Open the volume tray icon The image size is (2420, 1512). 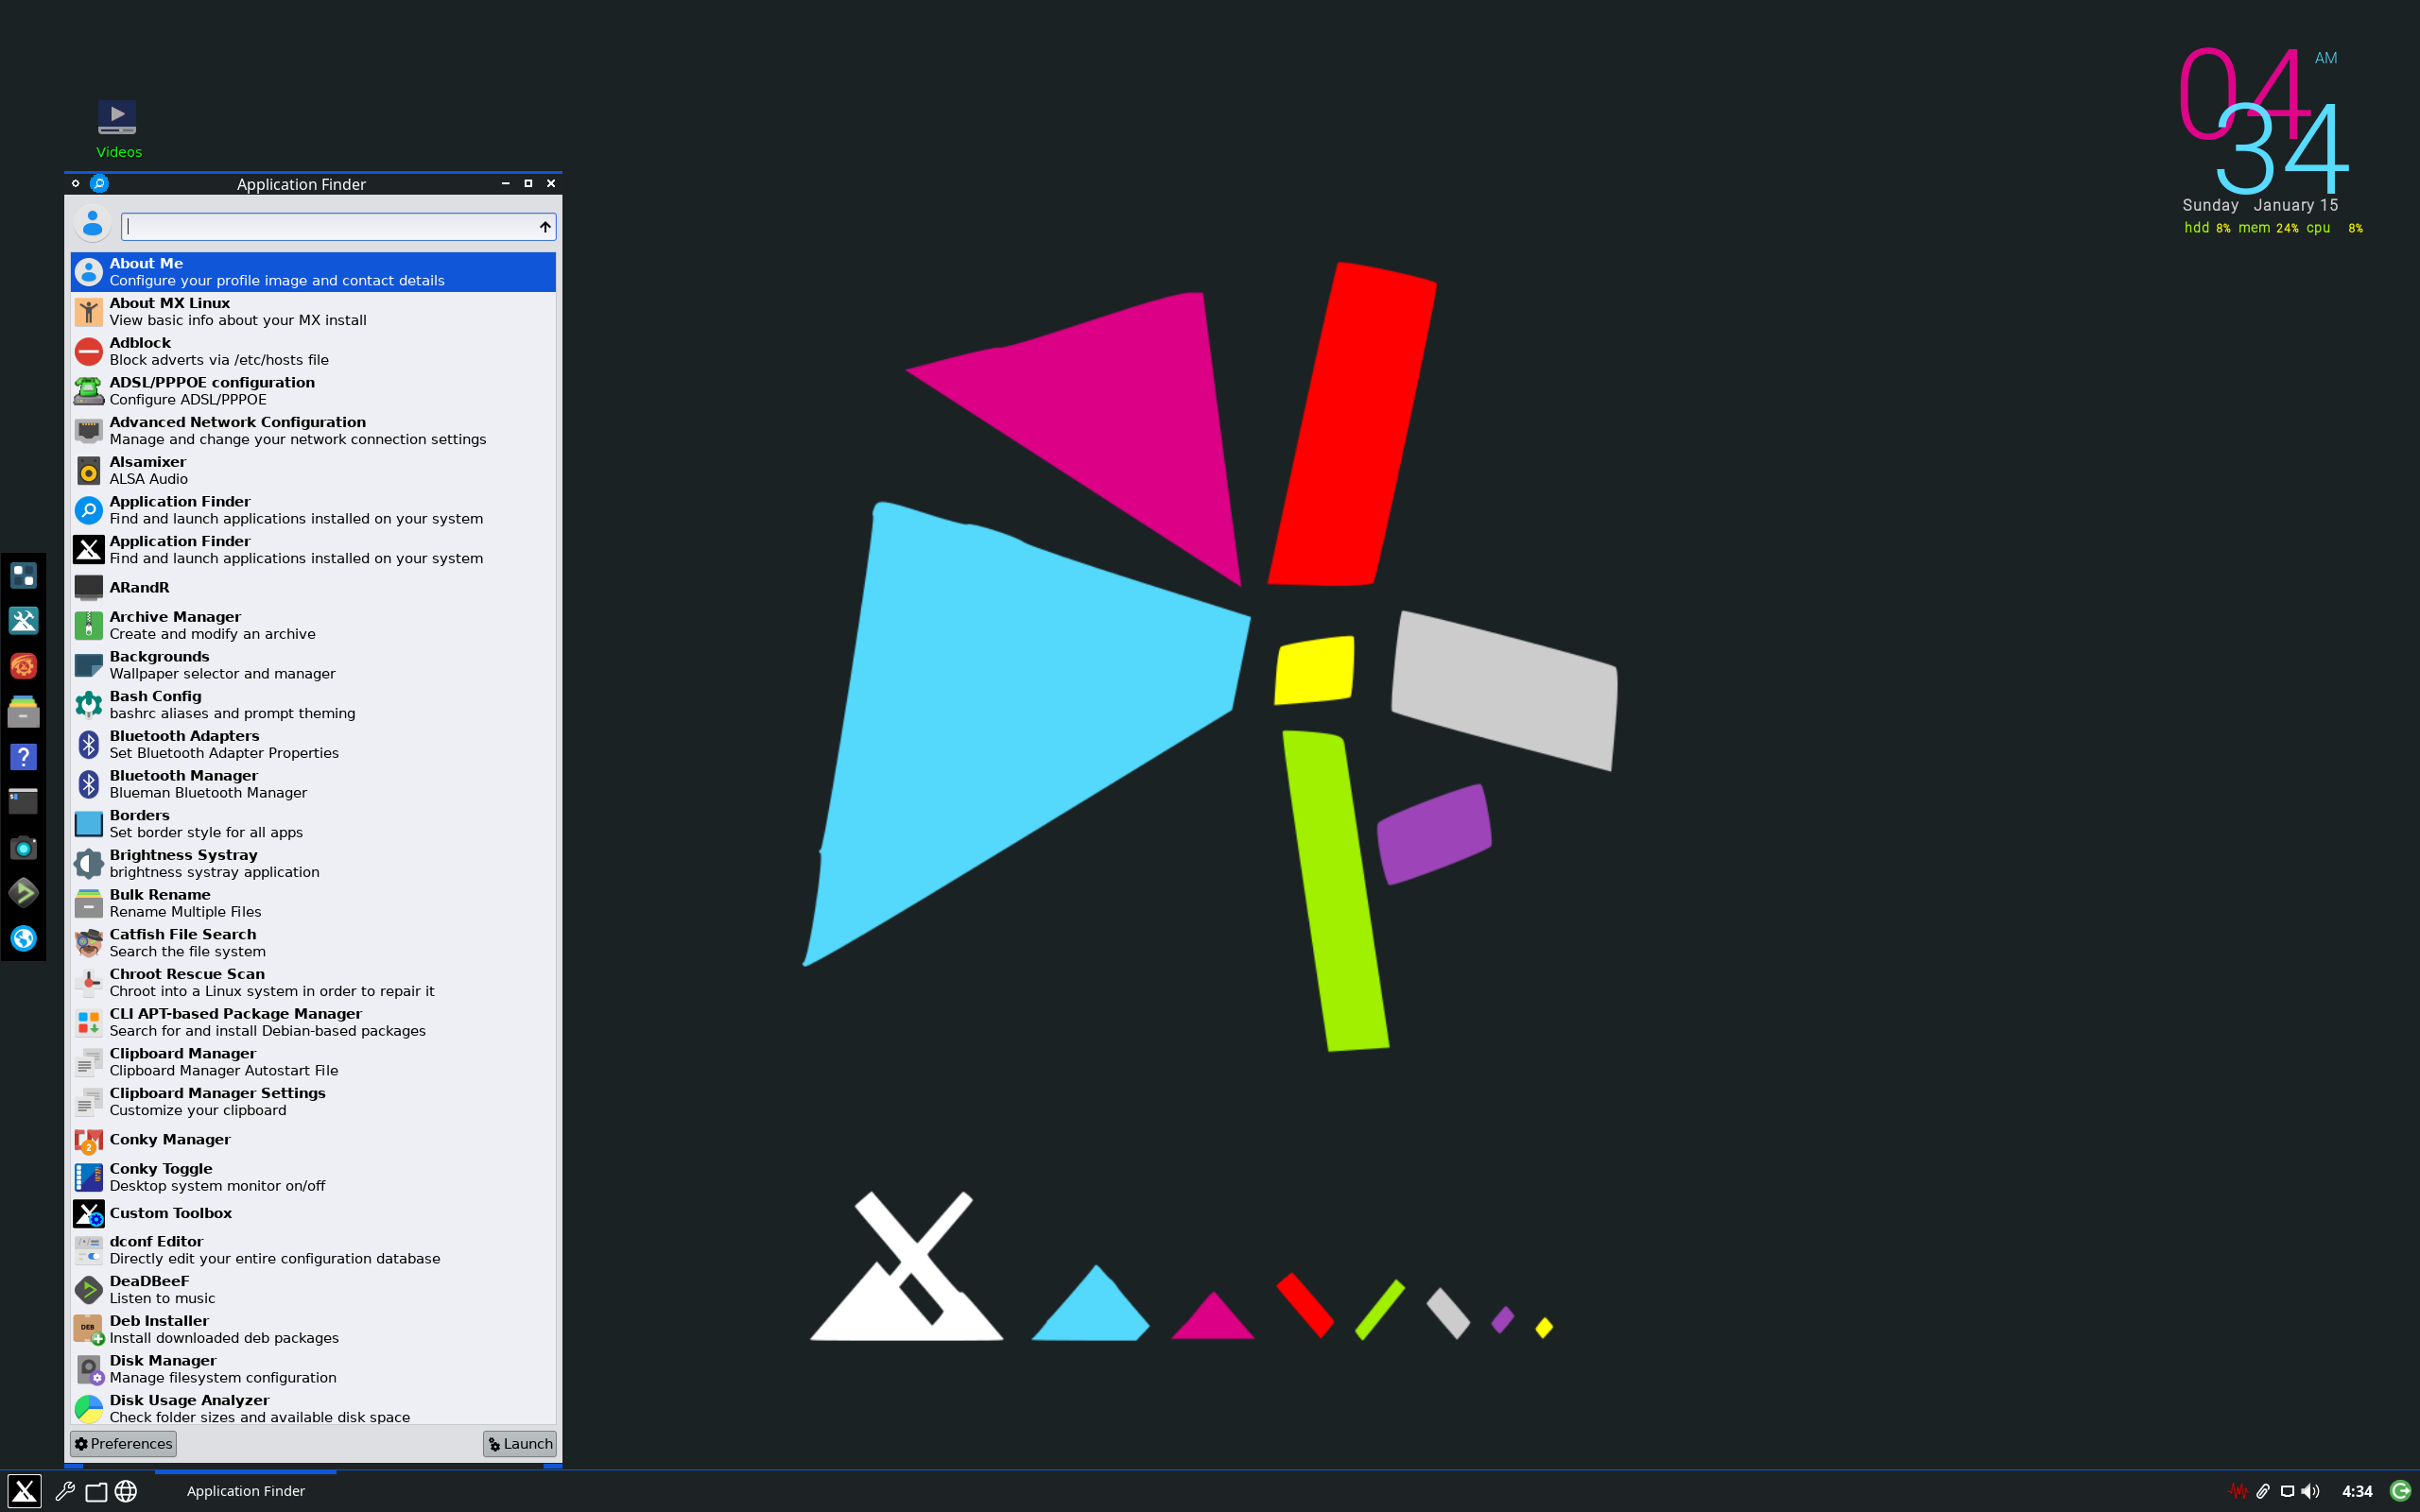(x=2311, y=1491)
